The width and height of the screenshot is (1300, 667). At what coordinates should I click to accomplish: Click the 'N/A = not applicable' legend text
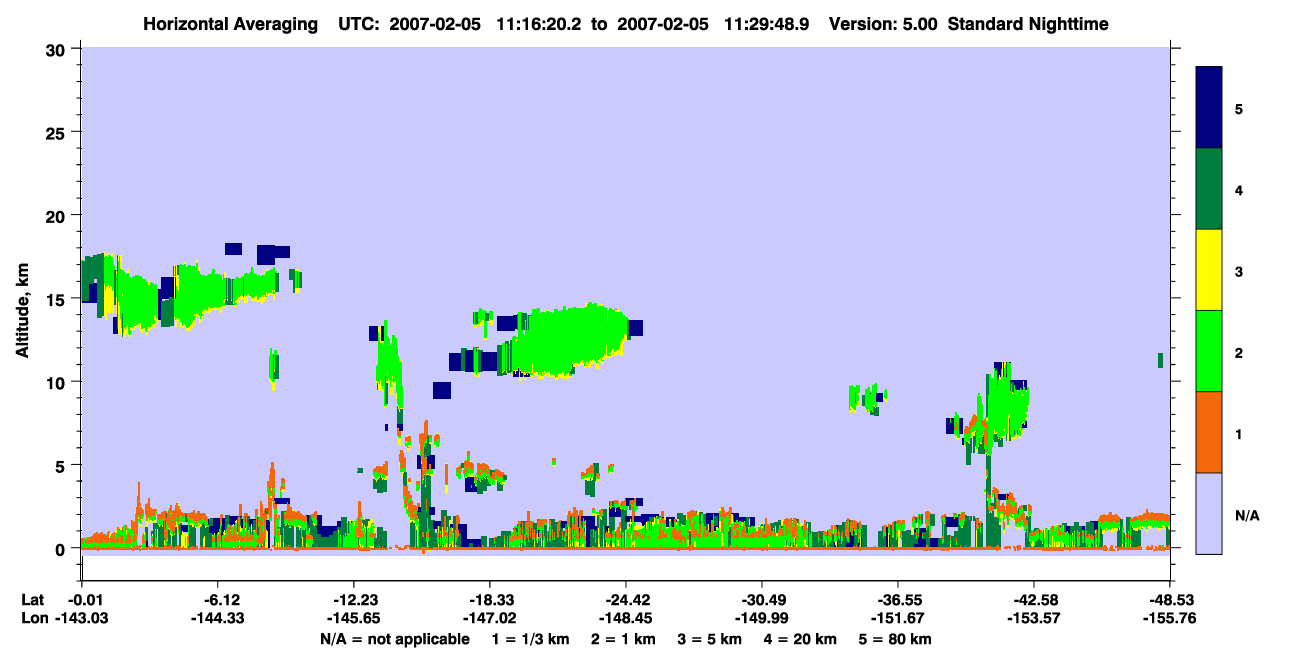pyautogui.click(x=394, y=638)
